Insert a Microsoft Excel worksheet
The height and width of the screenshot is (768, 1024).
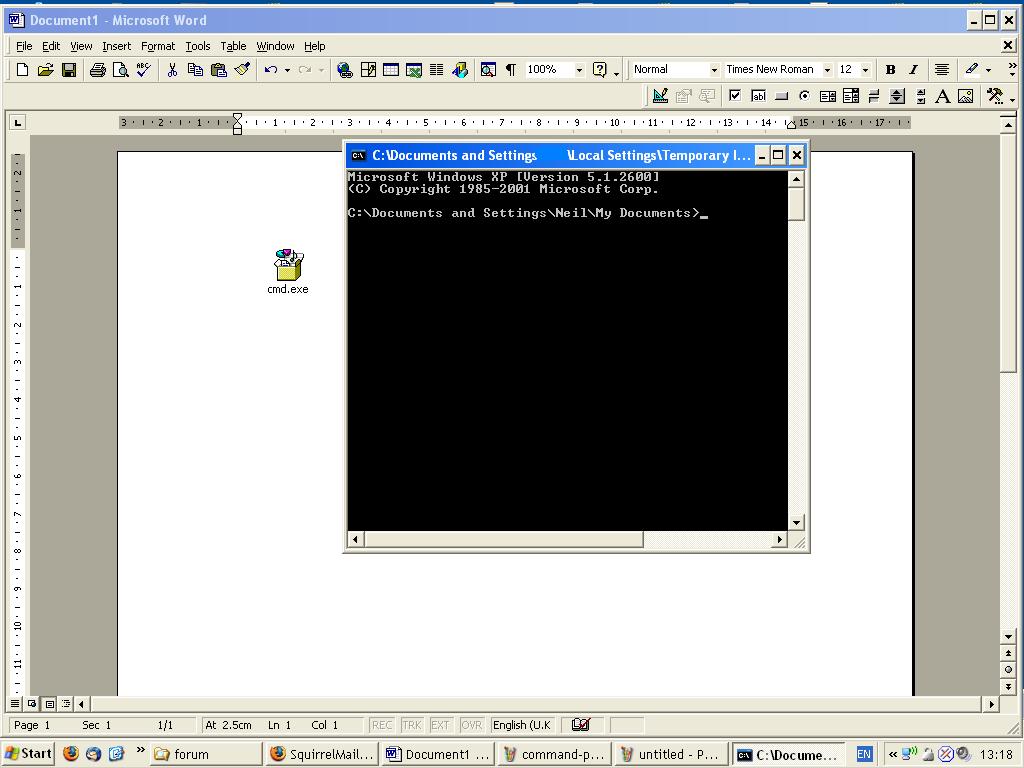click(414, 69)
